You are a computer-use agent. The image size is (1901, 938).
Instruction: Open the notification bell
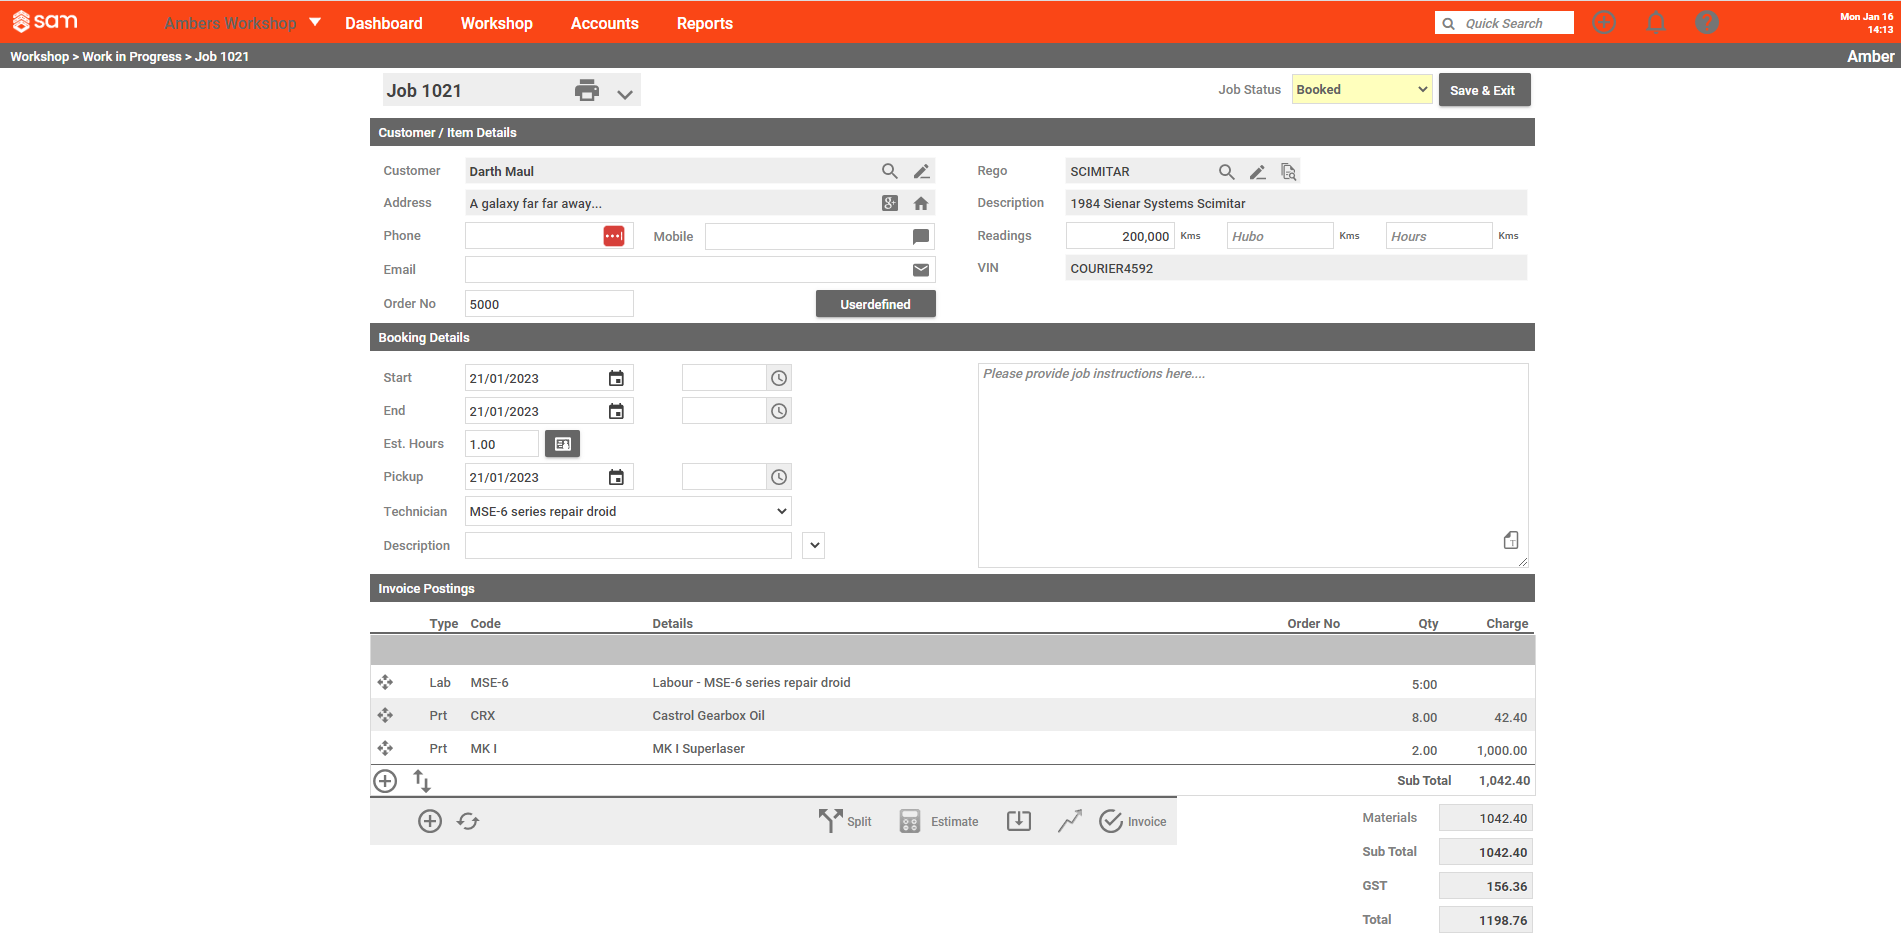[1655, 21]
